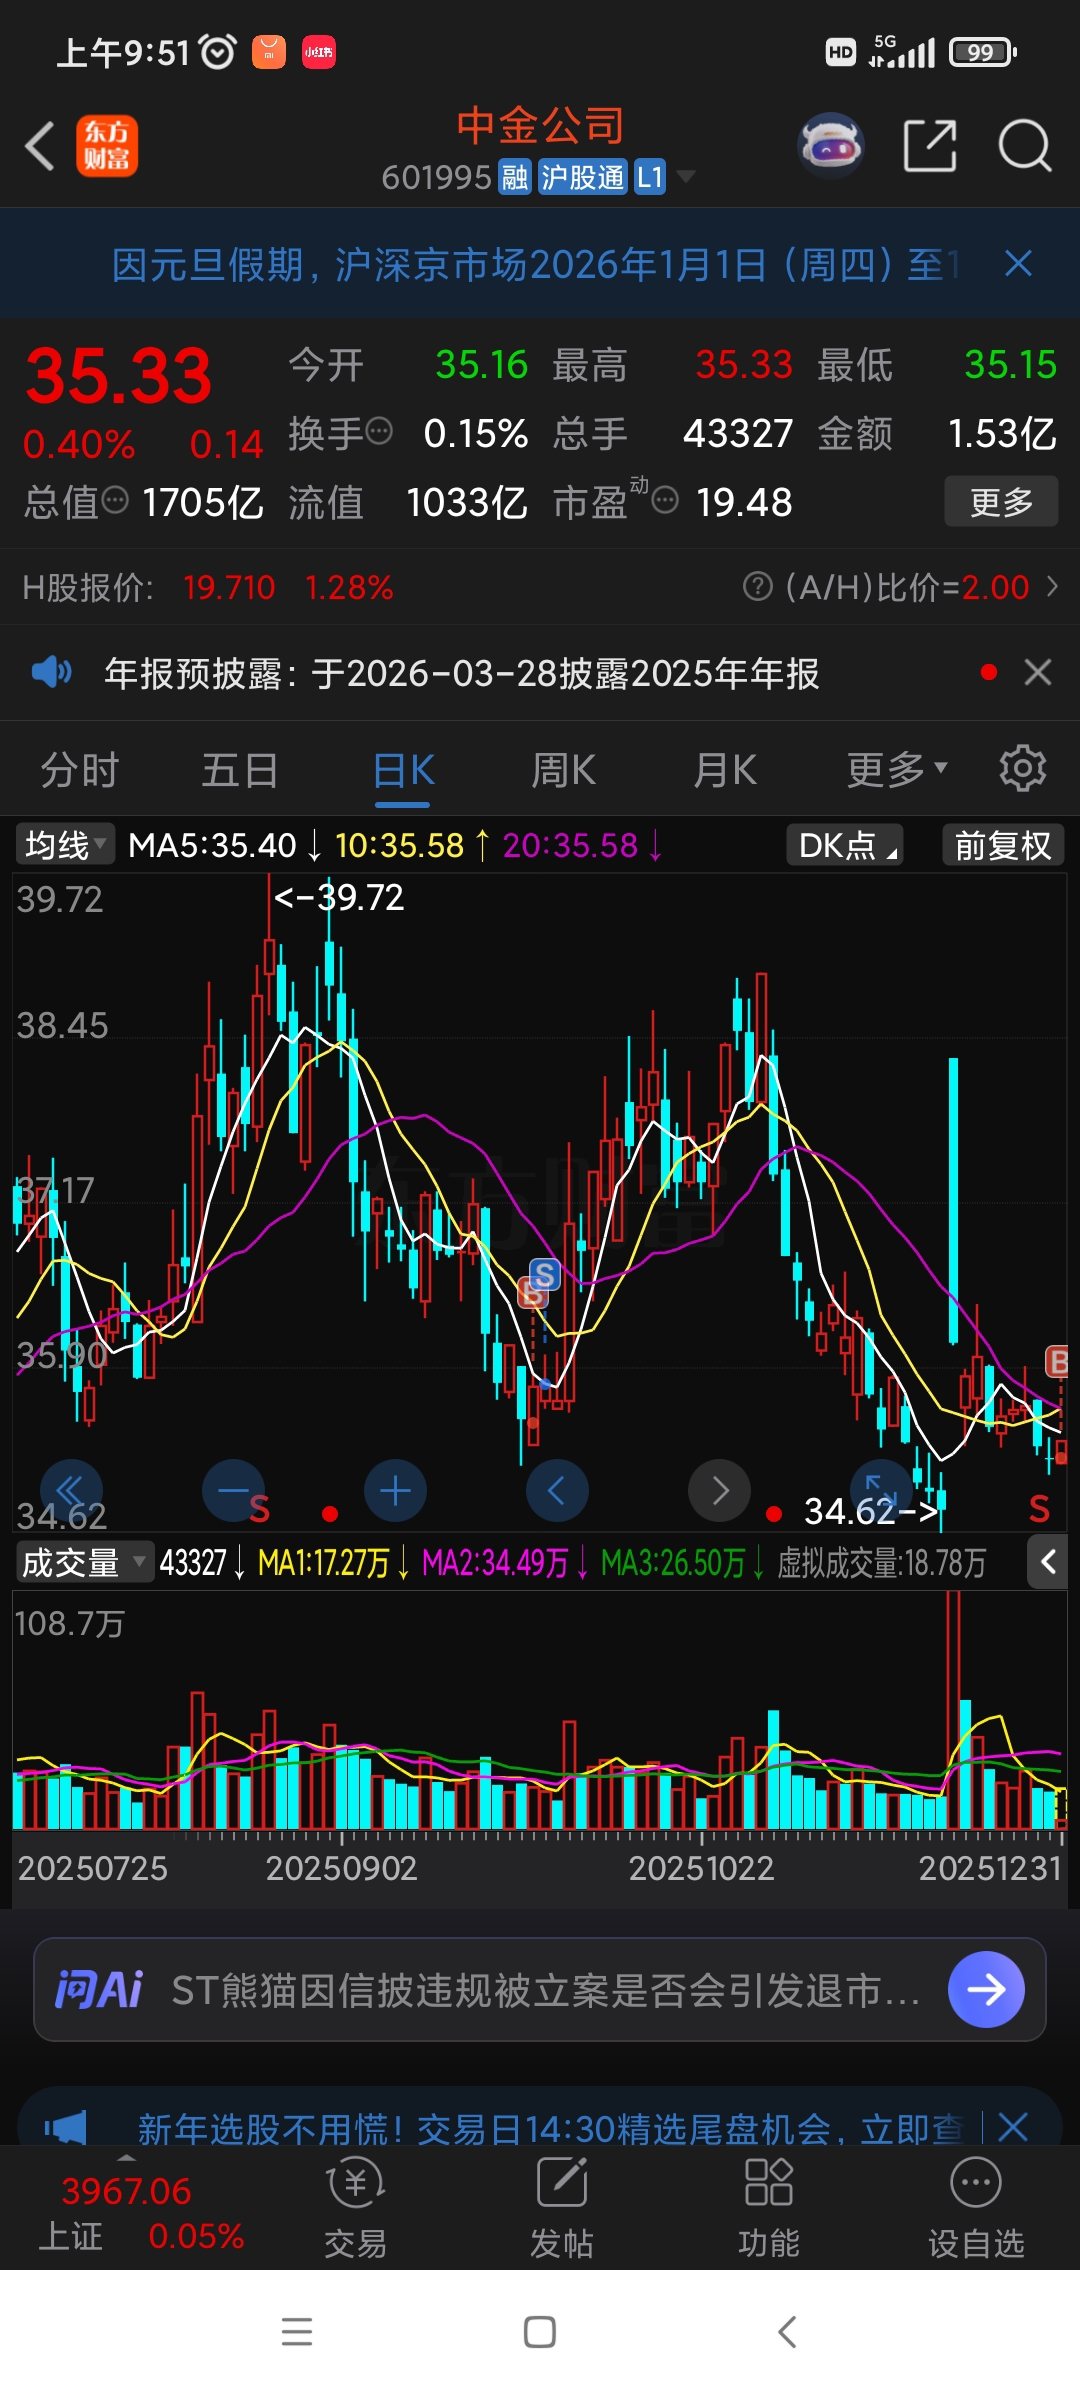Switch to 五日 tab
The image size is (1080, 2400).
point(240,770)
